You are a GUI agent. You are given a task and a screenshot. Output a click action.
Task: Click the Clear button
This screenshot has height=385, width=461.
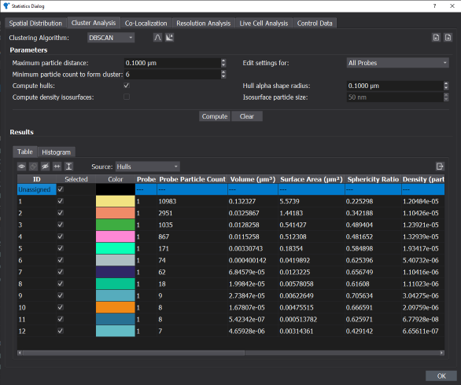pyautogui.click(x=247, y=116)
